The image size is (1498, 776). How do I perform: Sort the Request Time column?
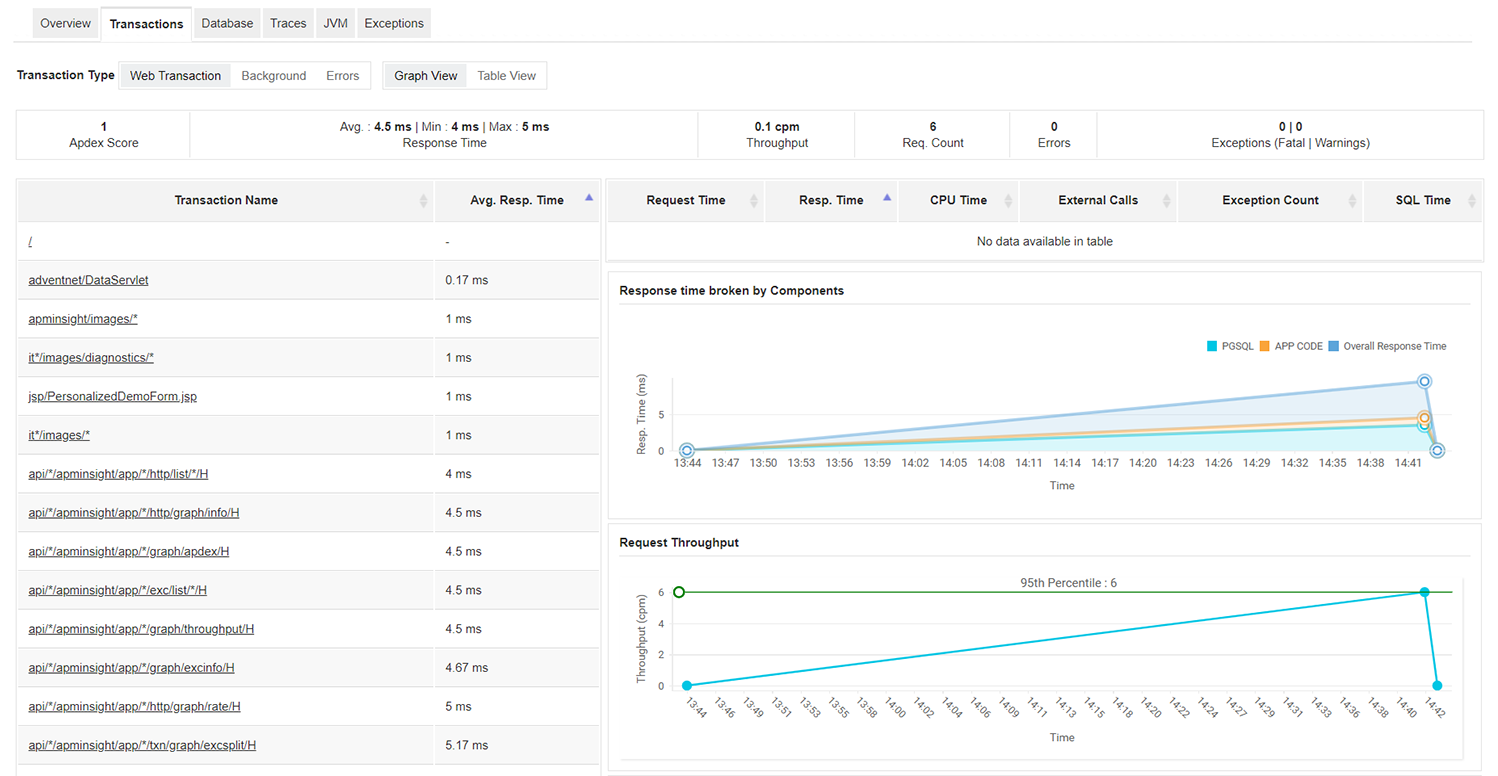(x=754, y=201)
